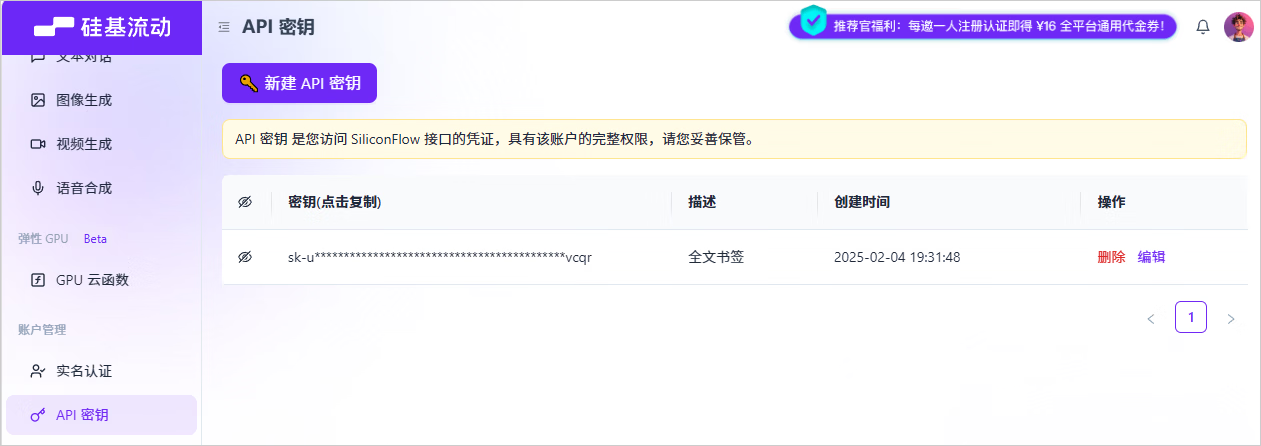This screenshot has height=446, width=1261.
Task: Click the 描述 column header
Action: (702, 202)
